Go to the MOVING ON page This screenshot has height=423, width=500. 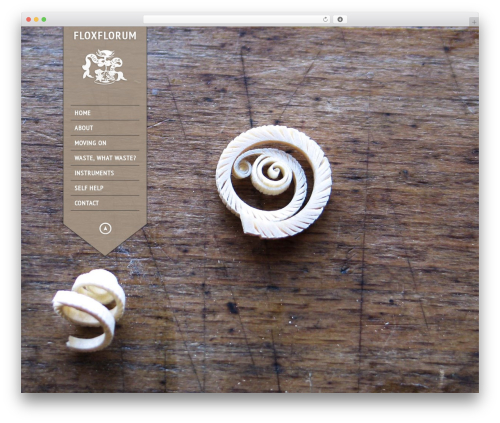pos(90,143)
